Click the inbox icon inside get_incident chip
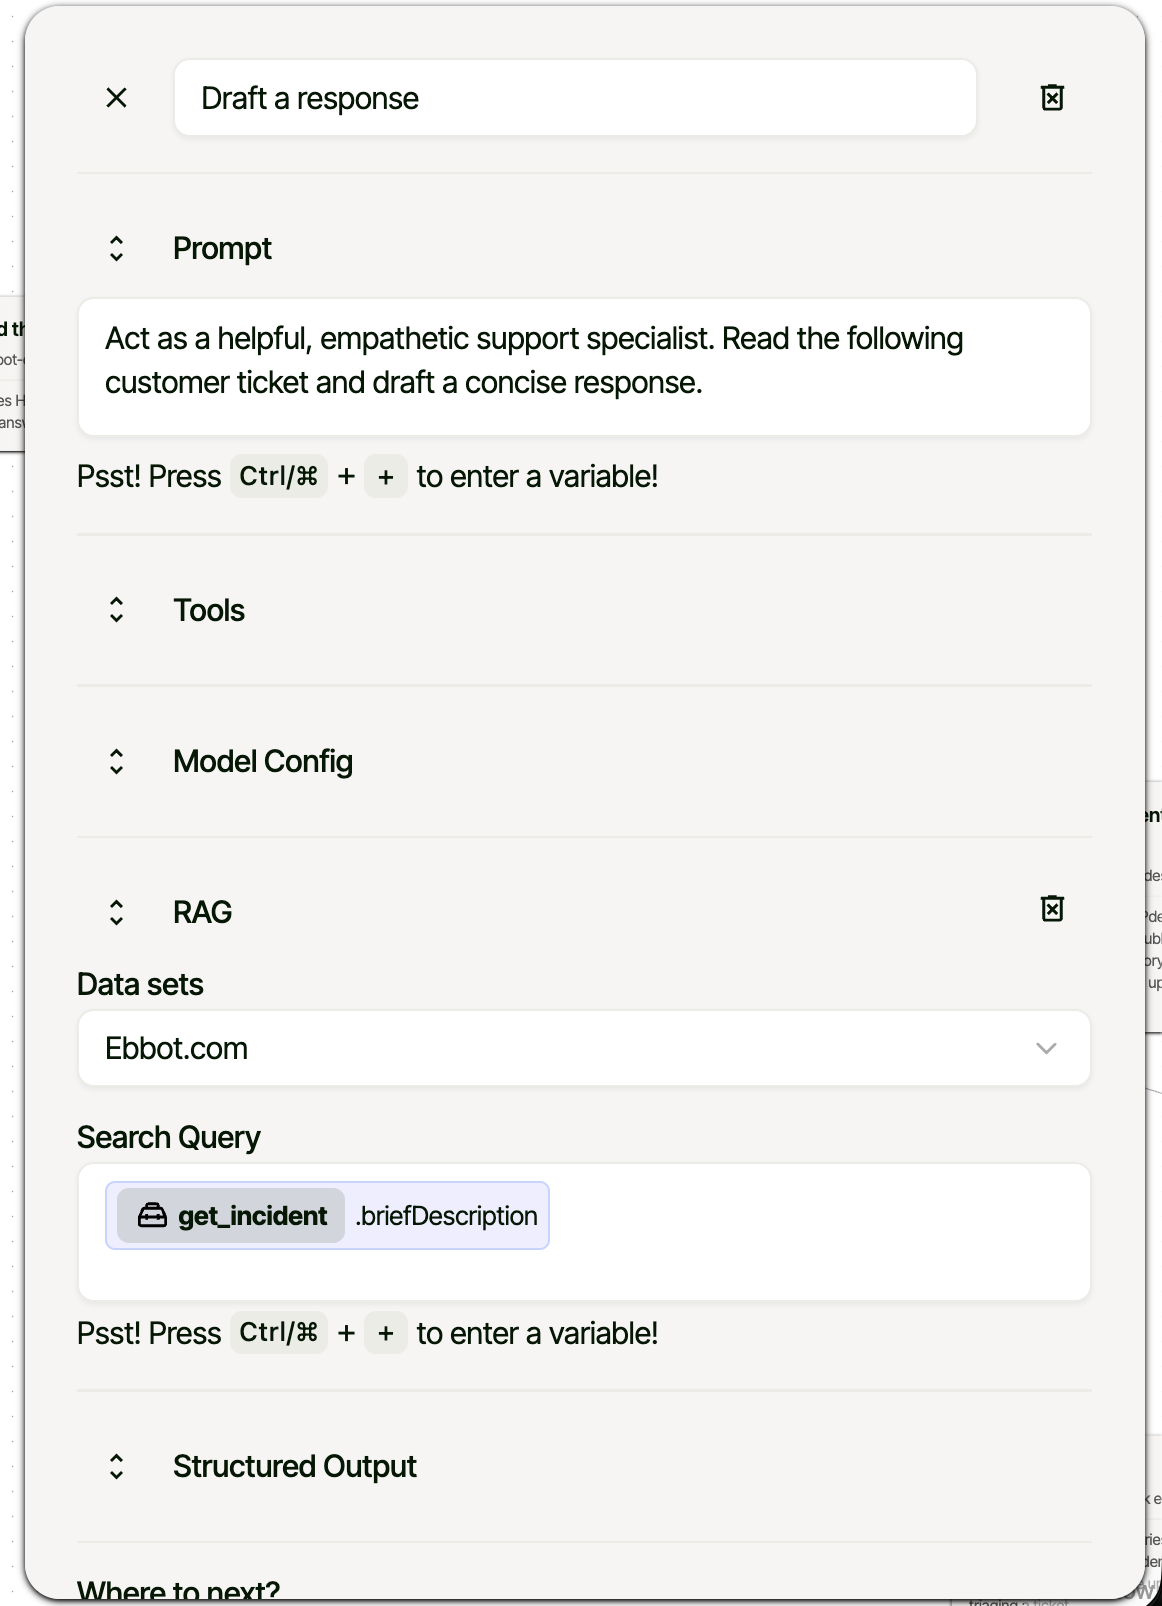 [152, 1216]
